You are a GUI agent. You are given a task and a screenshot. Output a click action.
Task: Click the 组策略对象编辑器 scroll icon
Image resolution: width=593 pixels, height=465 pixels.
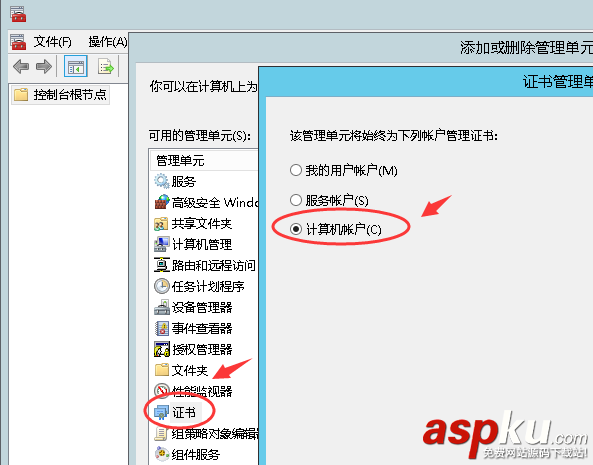(161, 434)
